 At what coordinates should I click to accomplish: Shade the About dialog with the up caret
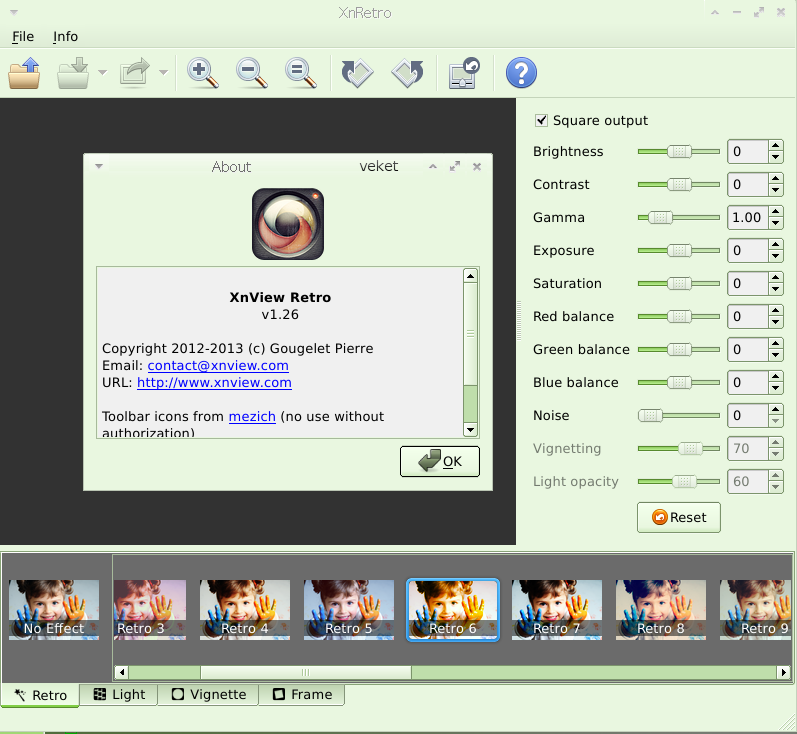click(x=433, y=167)
